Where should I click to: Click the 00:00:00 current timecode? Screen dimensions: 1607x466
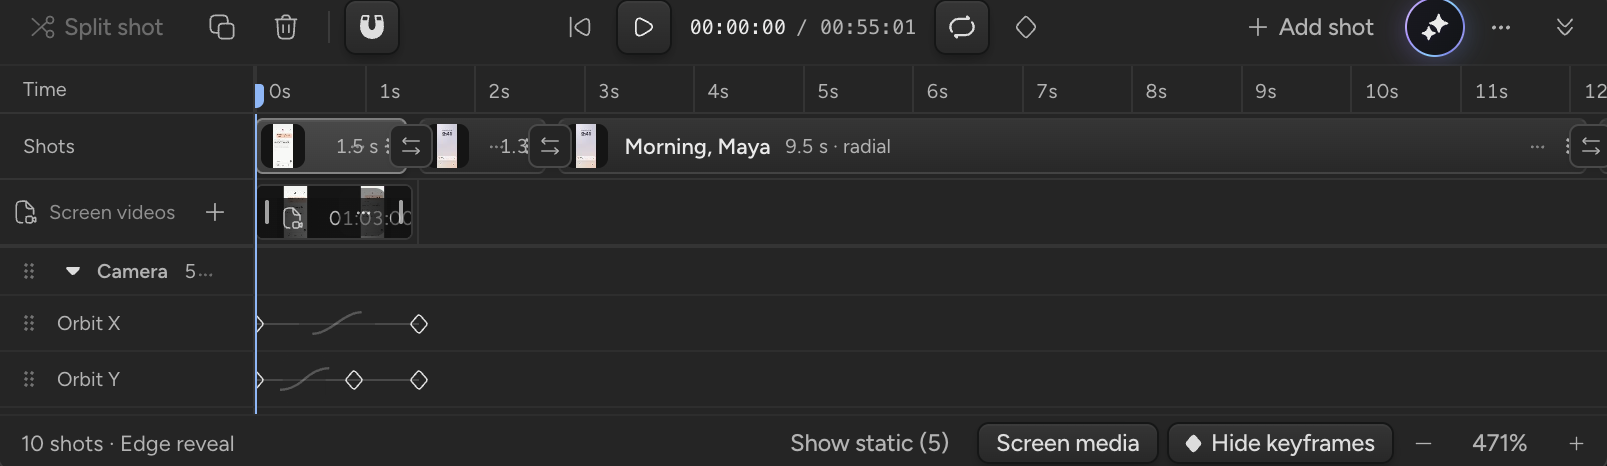(x=738, y=27)
